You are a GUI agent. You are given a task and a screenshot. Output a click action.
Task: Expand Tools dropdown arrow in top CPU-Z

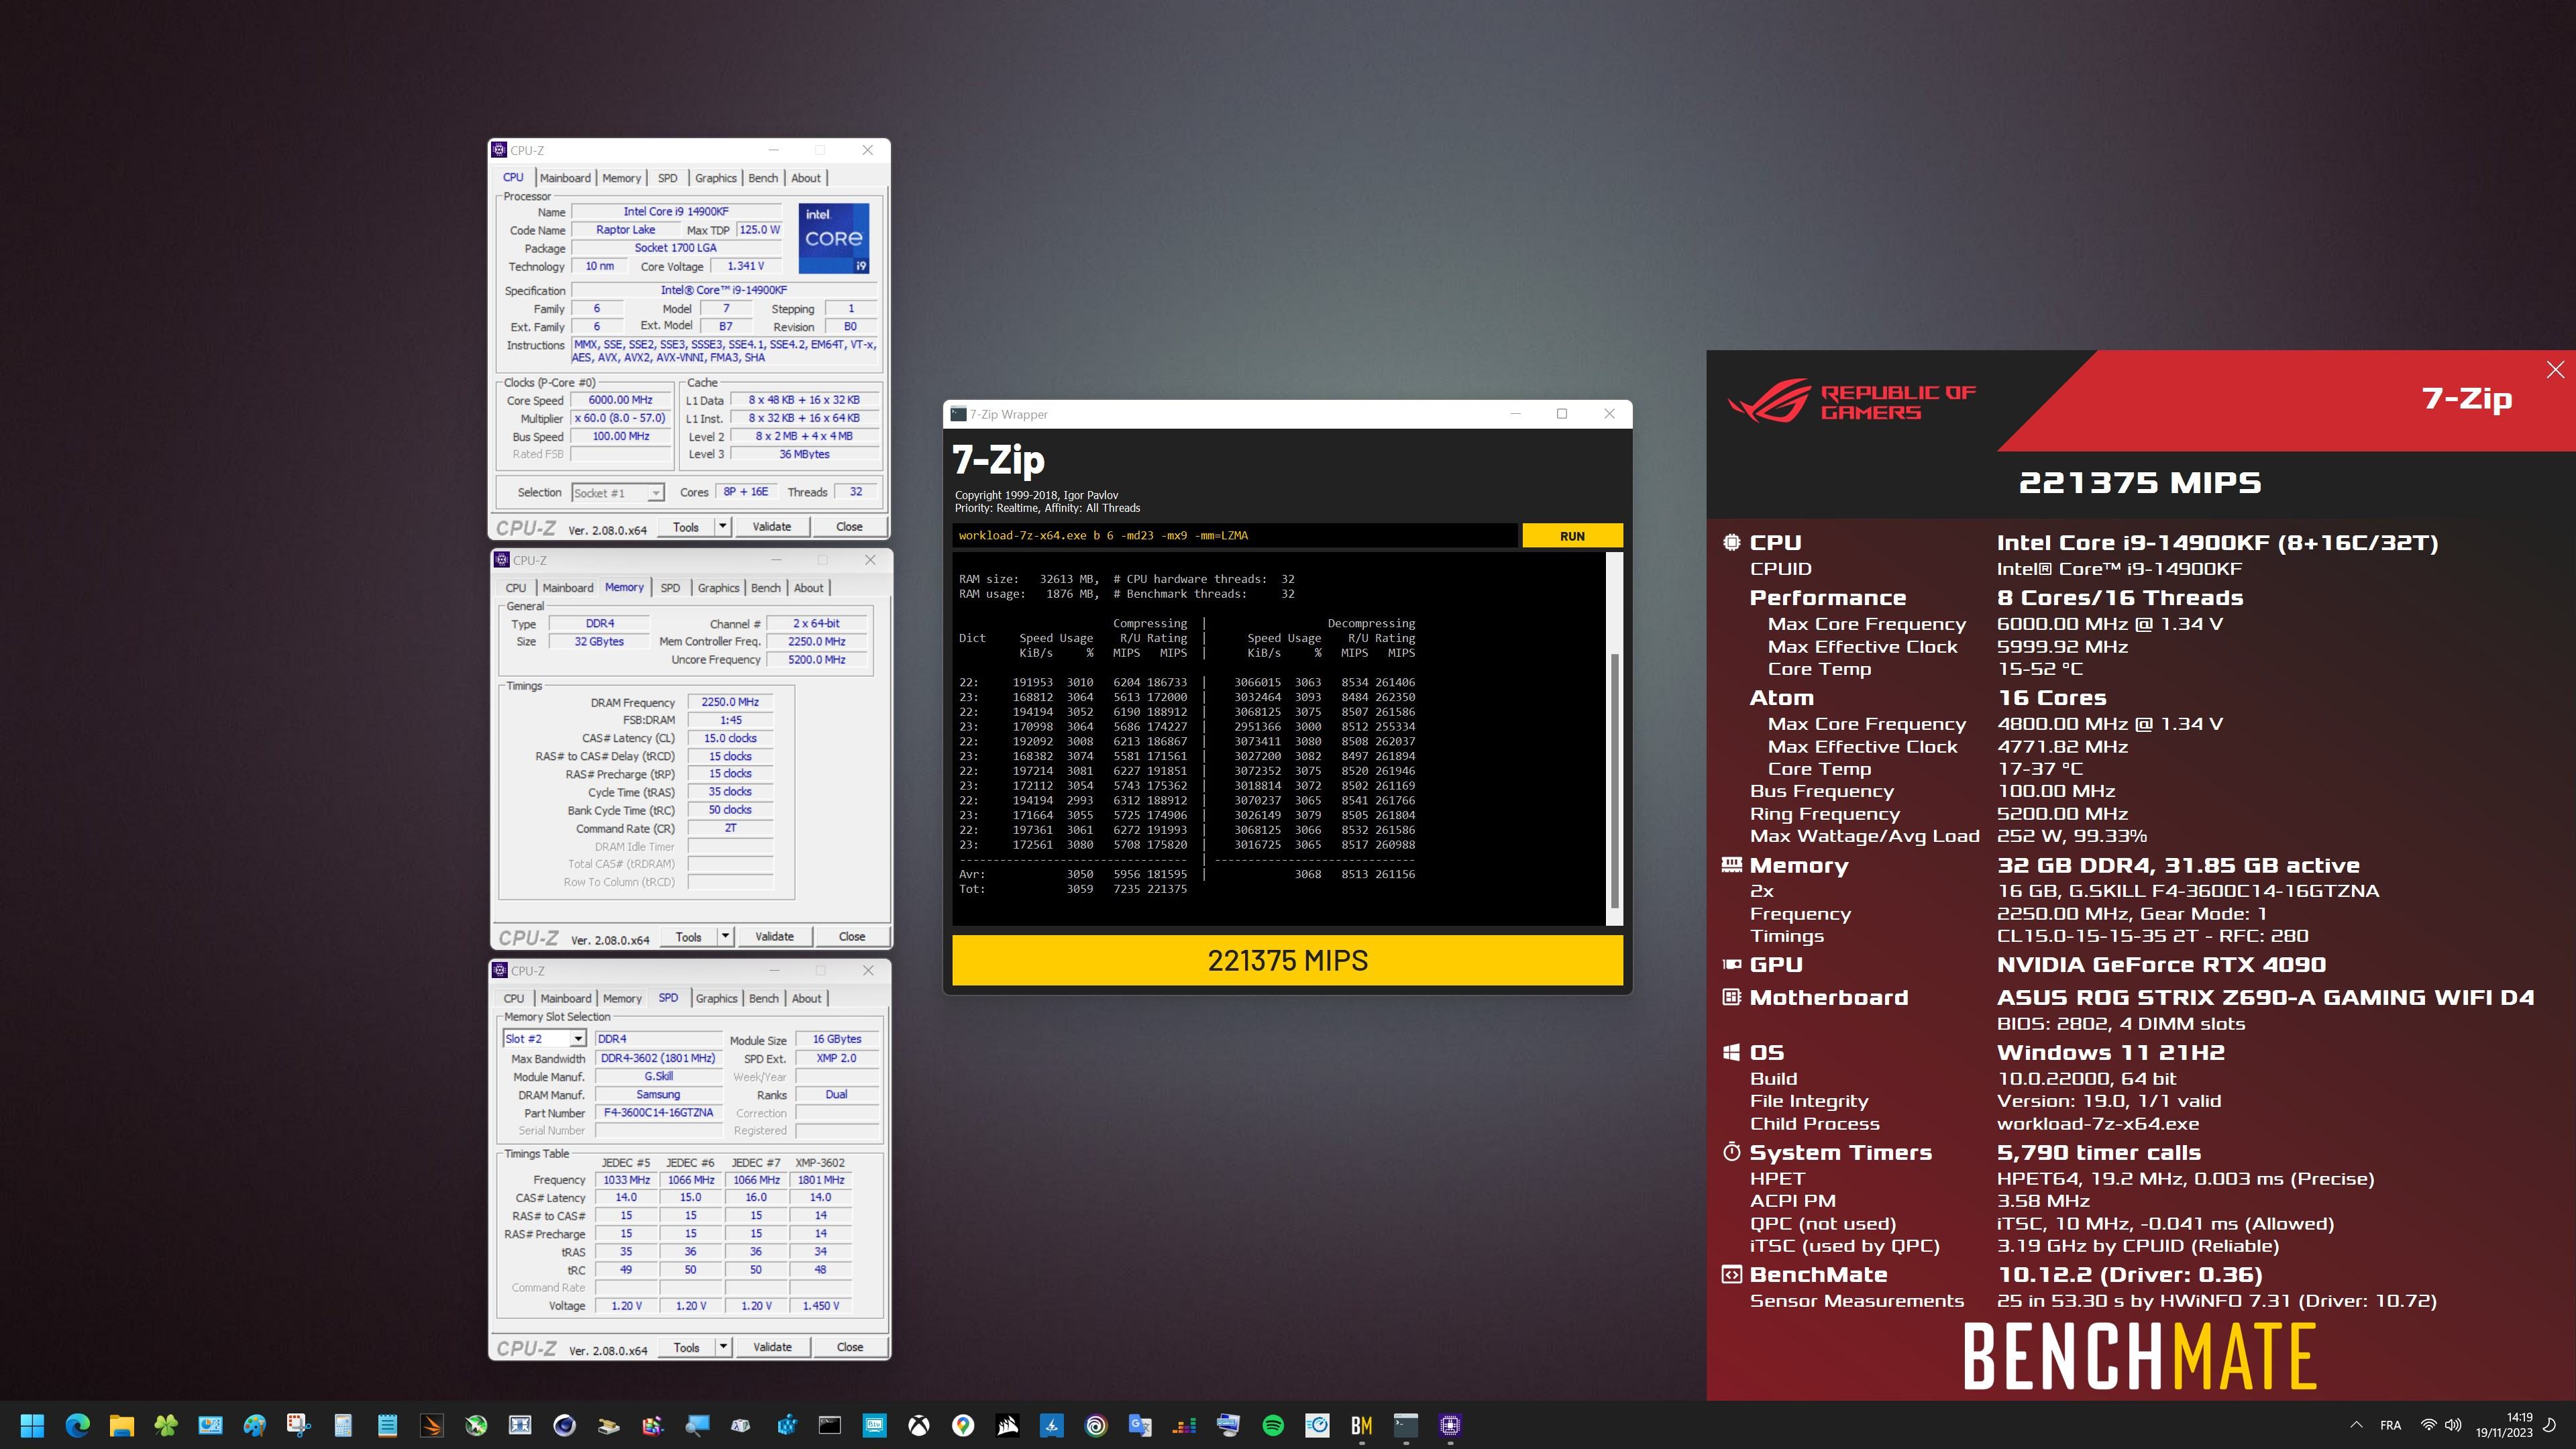pos(722,526)
